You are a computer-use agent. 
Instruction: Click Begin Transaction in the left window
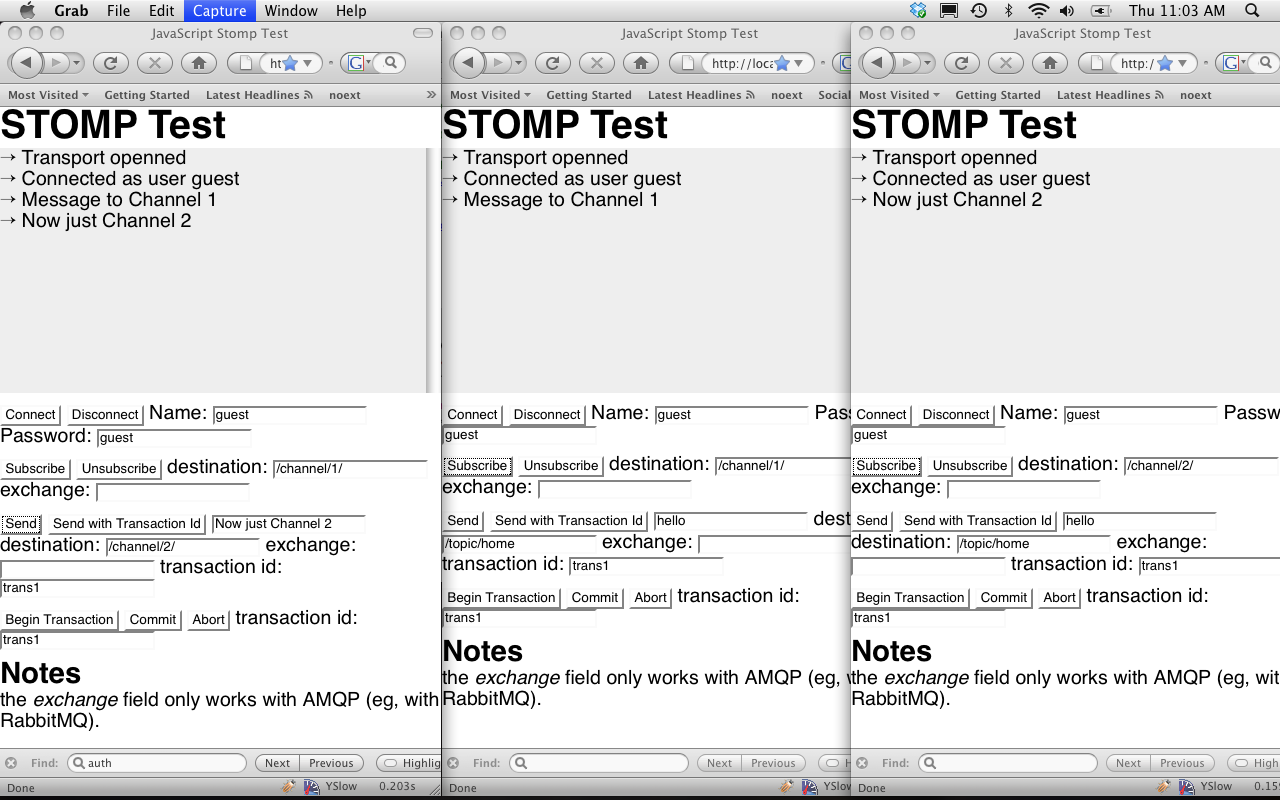59,619
